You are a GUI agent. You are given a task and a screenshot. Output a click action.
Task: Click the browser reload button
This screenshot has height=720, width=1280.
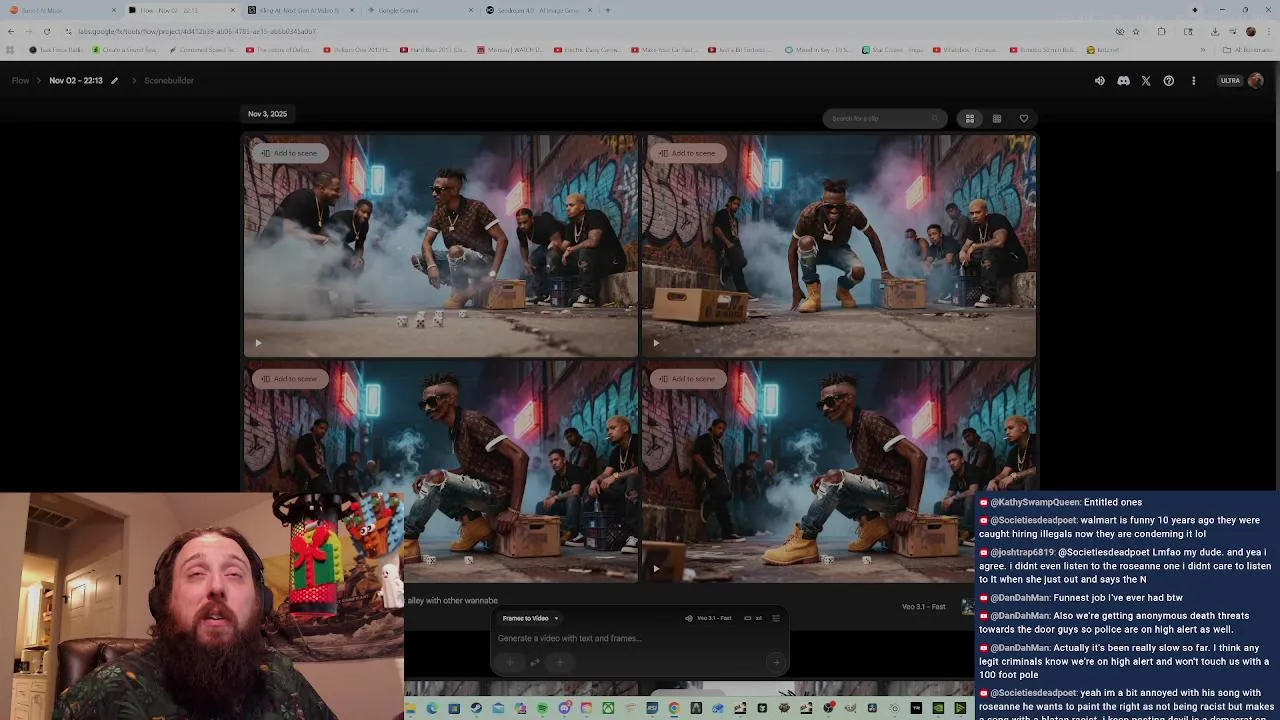click(x=46, y=31)
